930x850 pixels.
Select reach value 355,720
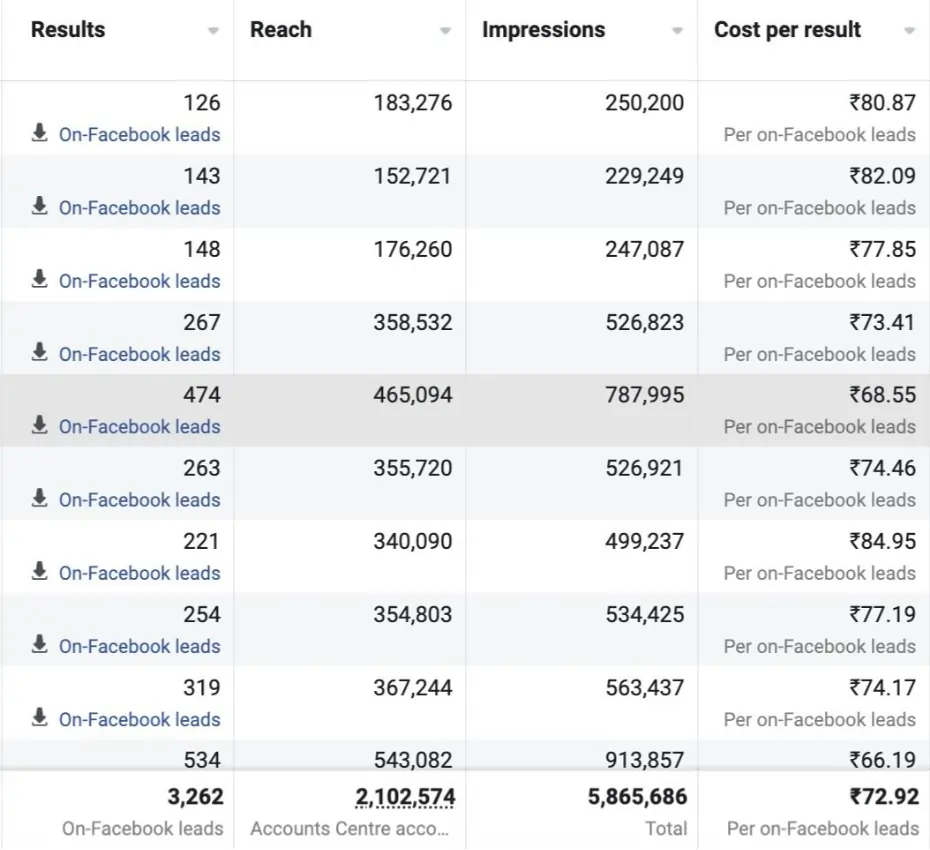click(413, 468)
